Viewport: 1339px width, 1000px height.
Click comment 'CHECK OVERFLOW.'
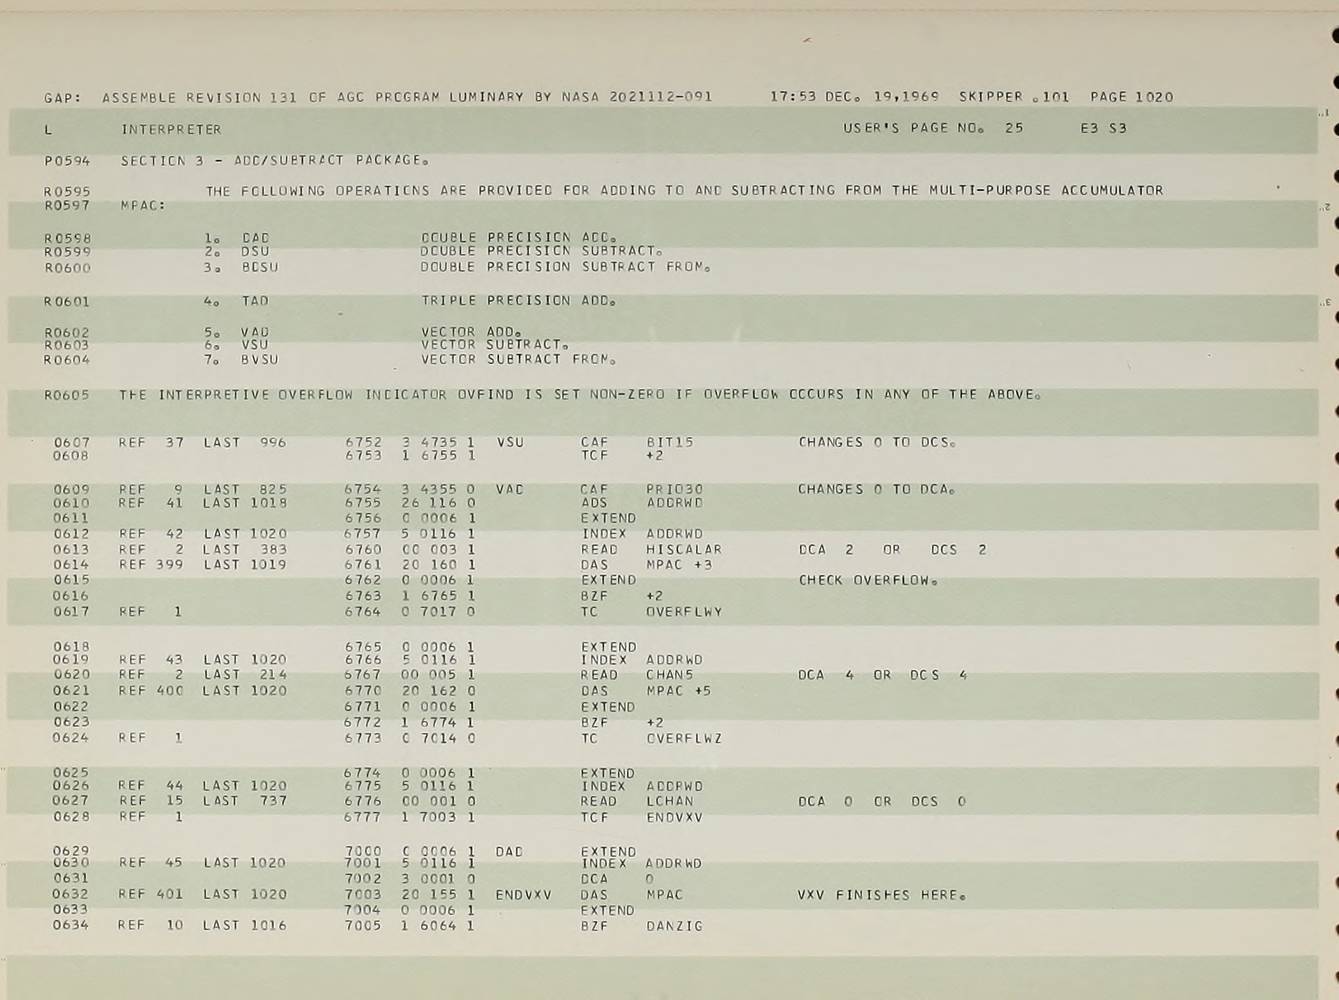pos(868,580)
